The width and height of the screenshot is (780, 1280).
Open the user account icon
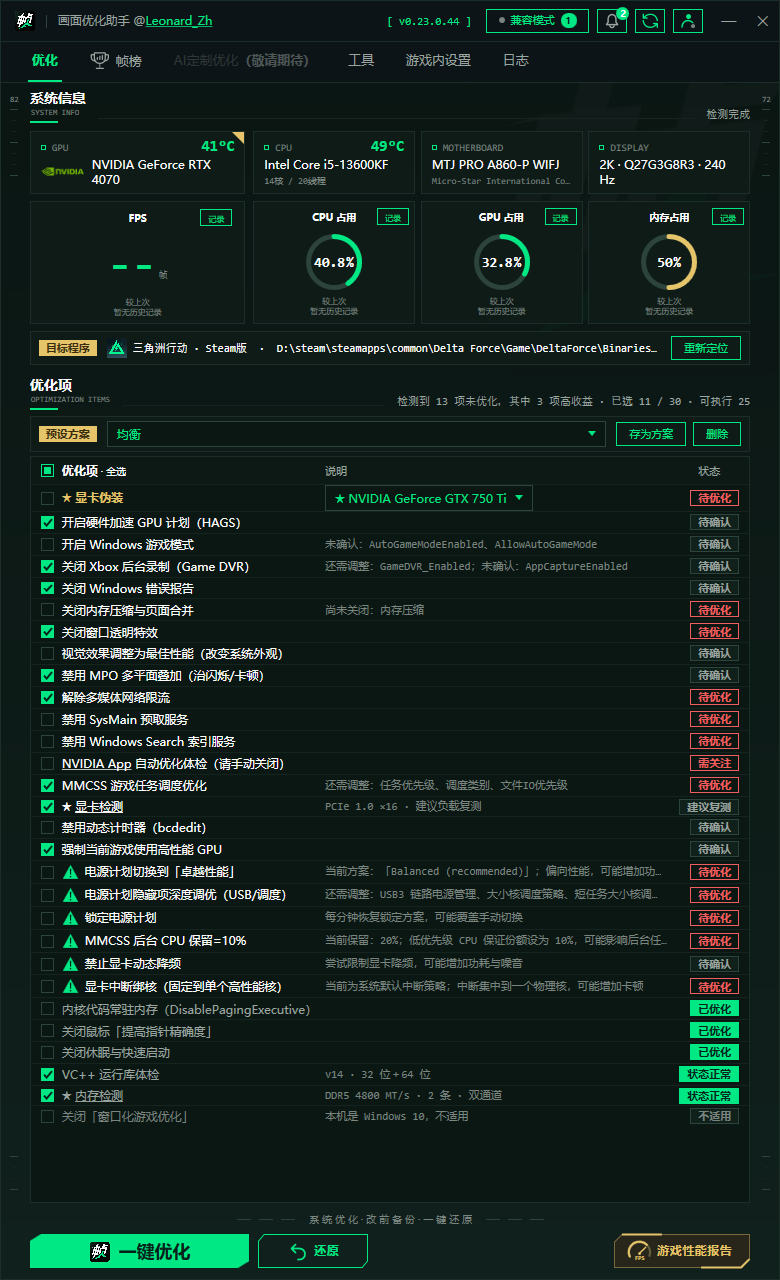pos(688,21)
